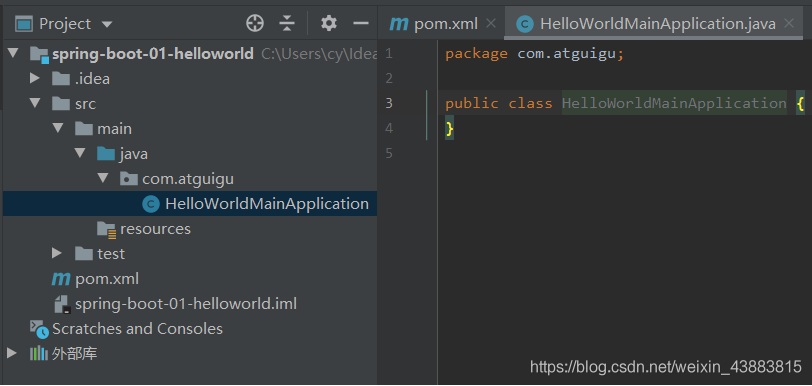Viewport: 812px width, 386px height.
Task: Click the 'class' keyword in editor
Action: pyautogui.click(x=530, y=103)
